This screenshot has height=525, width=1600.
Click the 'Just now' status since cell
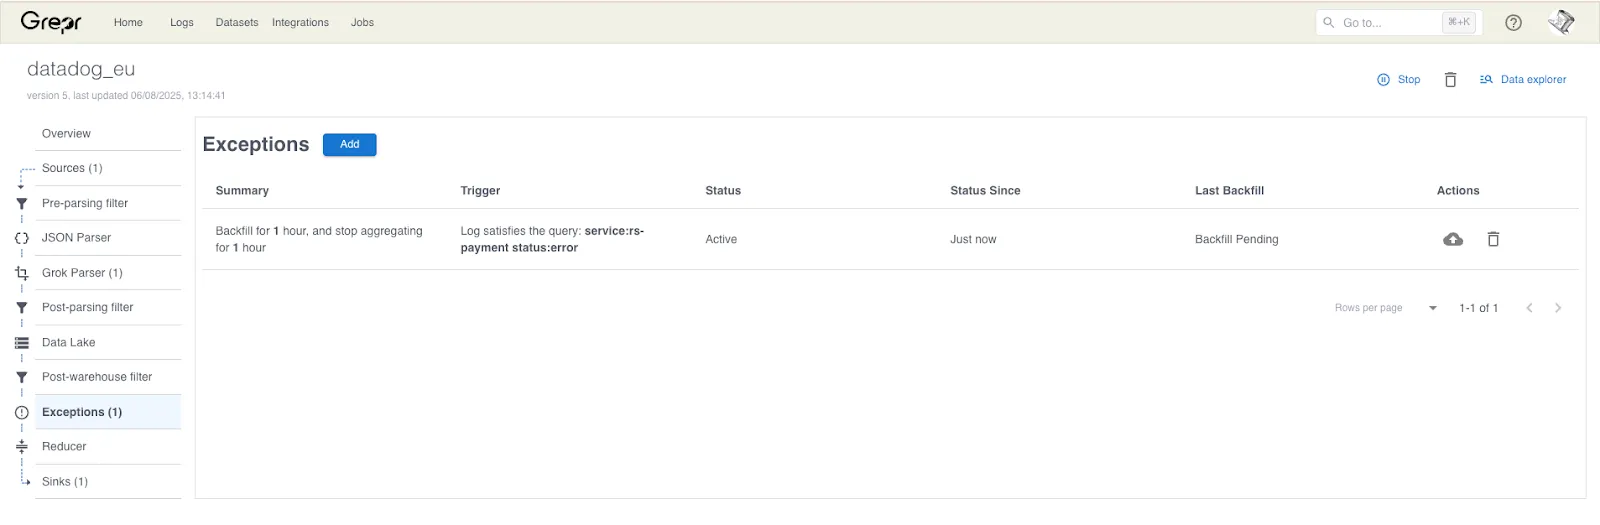pyautogui.click(x=973, y=239)
